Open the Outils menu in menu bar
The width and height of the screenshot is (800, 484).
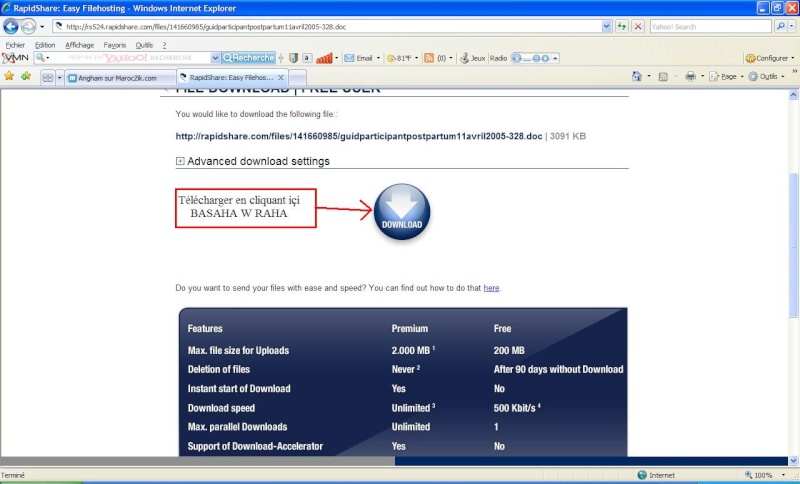tap(144, 45)
